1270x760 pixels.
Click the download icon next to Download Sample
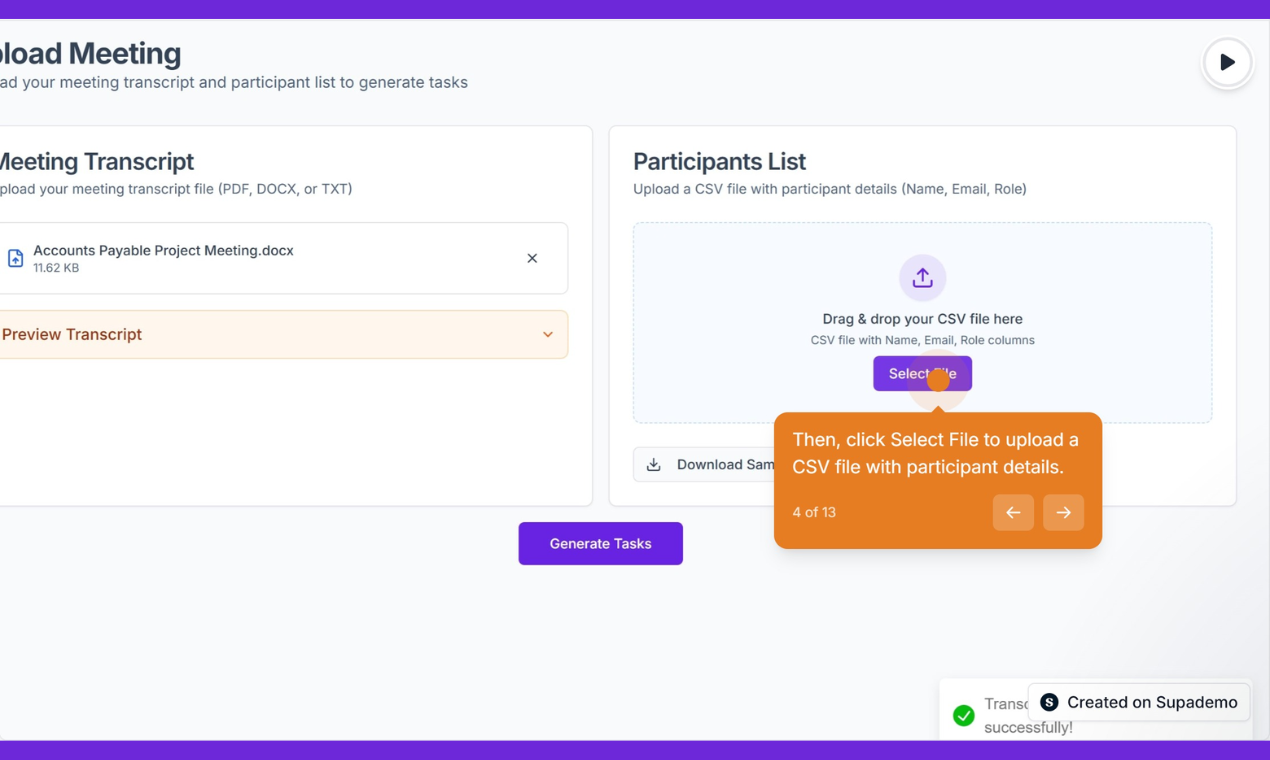click(653, 464)
